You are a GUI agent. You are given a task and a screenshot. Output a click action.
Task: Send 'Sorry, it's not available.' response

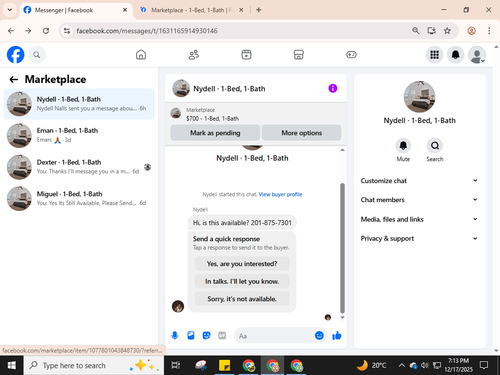[x=242, y=299]
